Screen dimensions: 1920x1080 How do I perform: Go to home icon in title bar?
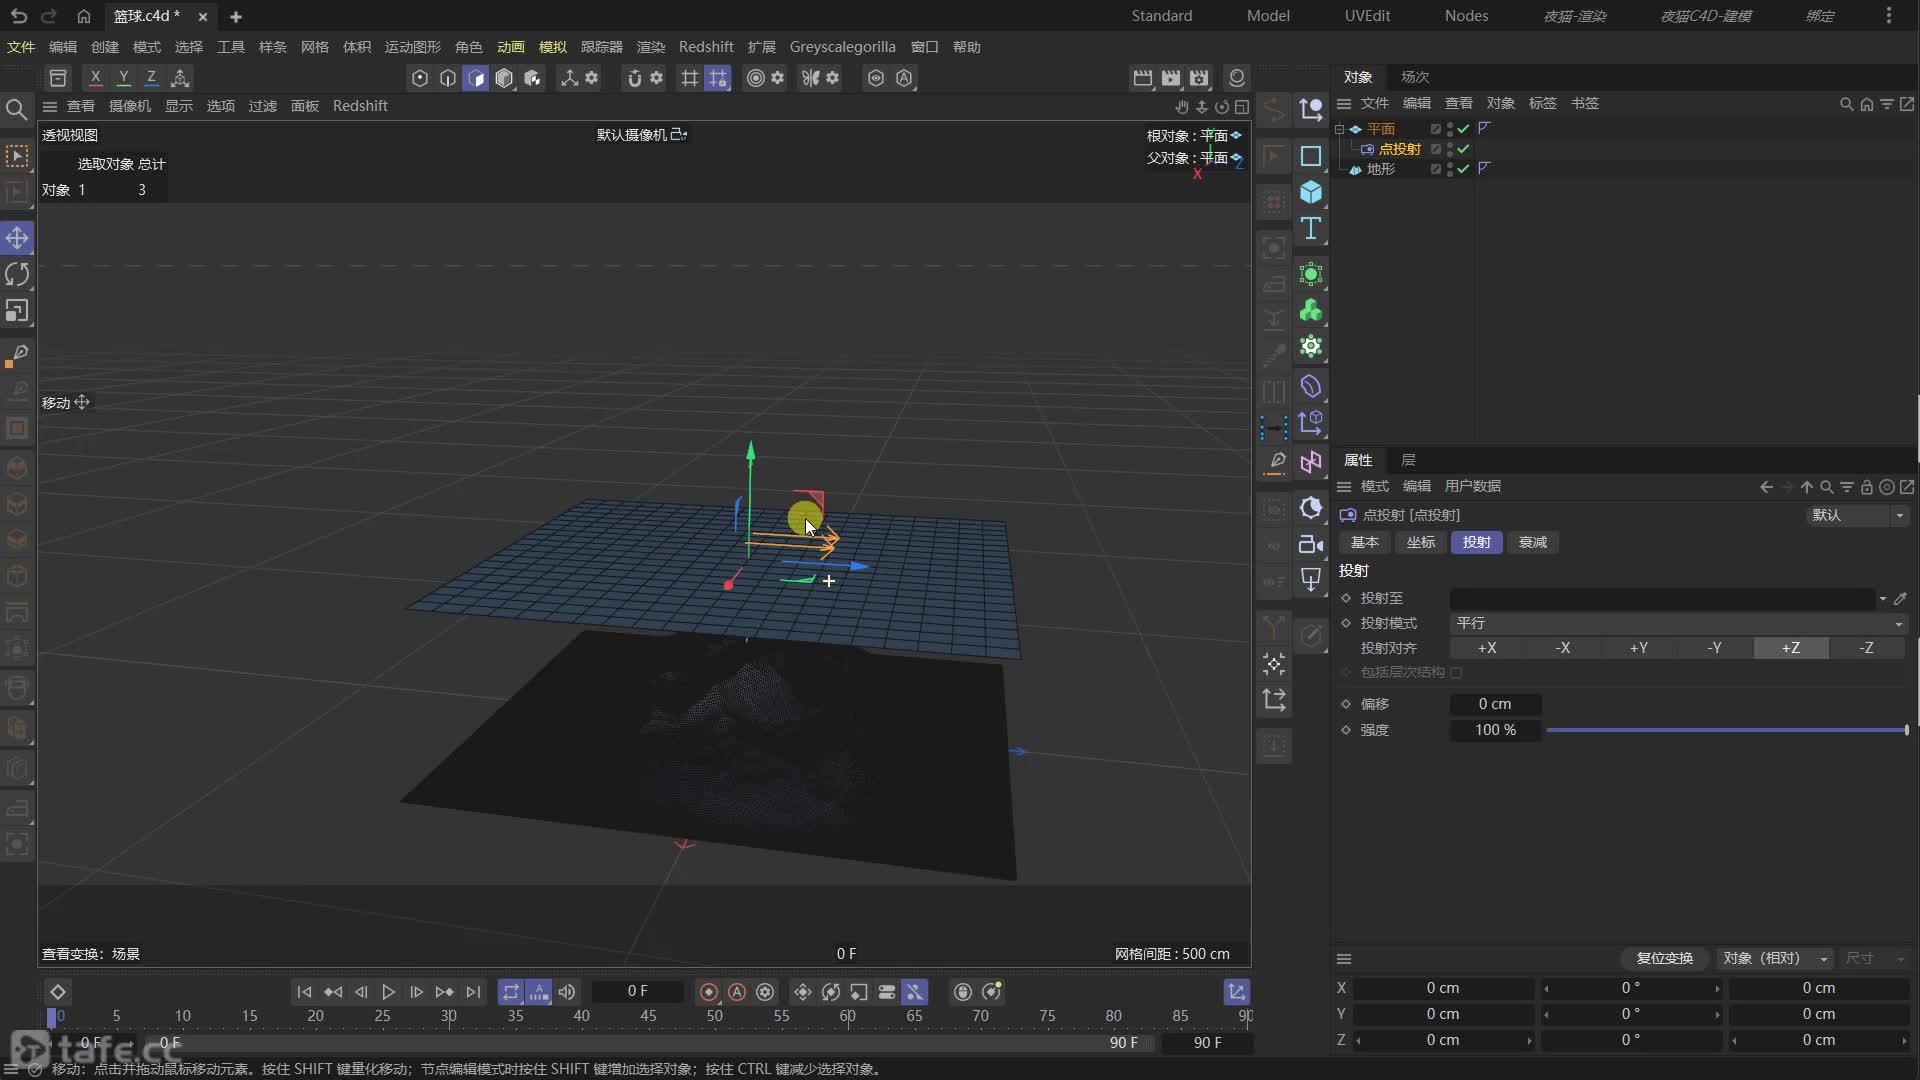tap(84, 16)
